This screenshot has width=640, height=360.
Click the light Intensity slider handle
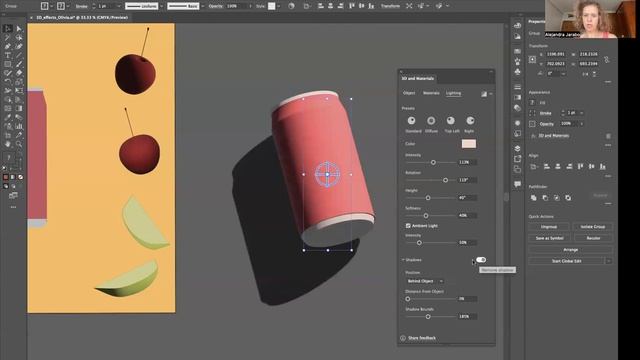pyautogui.click(x=433, y=162)
